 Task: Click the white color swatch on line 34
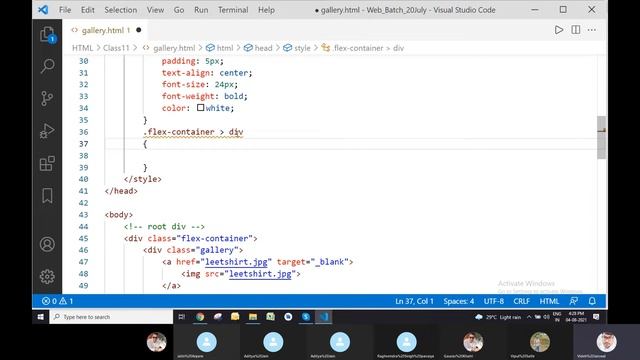[x=200, y=108]
